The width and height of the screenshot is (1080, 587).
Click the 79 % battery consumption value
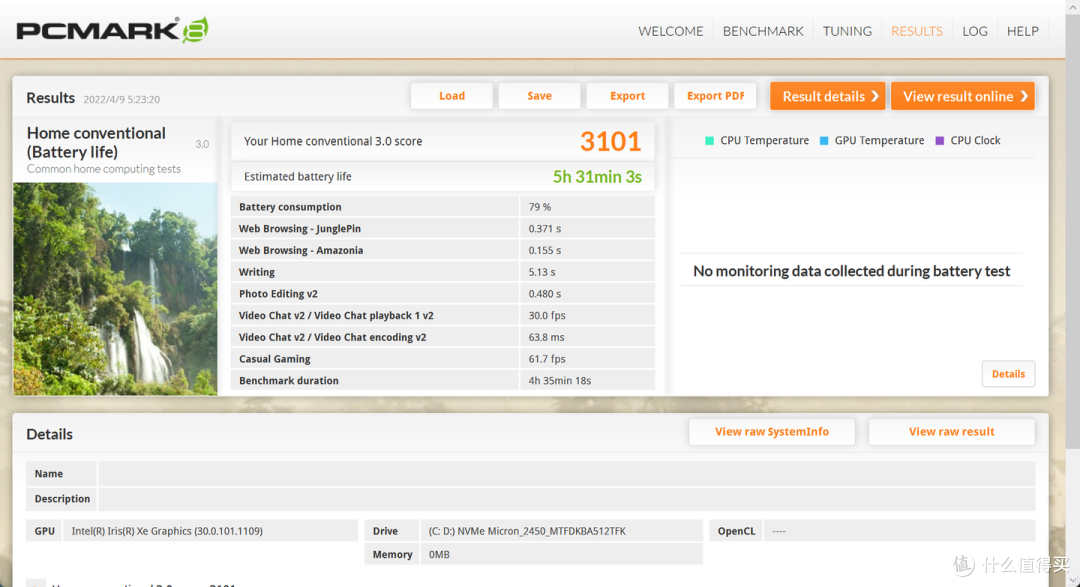point(540,207)
